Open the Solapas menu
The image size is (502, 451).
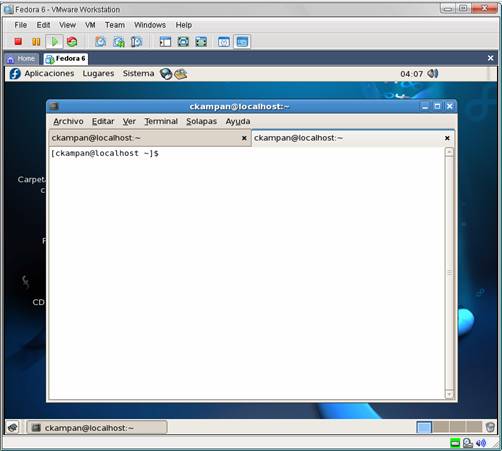tap(201, 121)
